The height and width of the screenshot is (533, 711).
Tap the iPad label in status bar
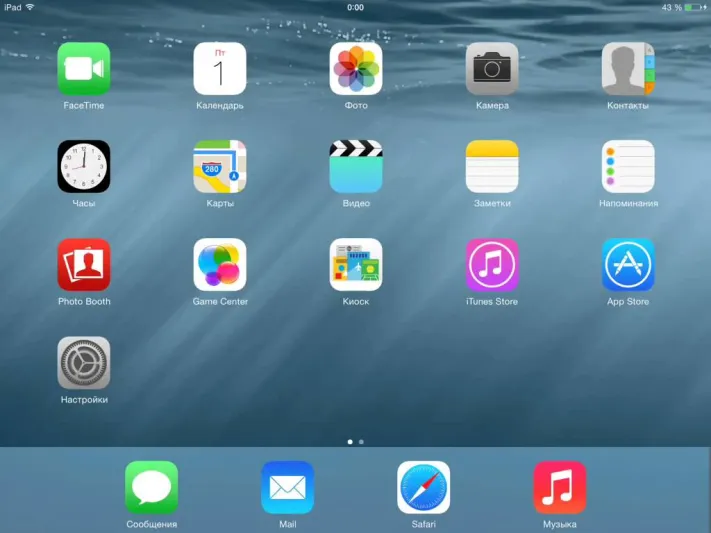tap(13, 7)
